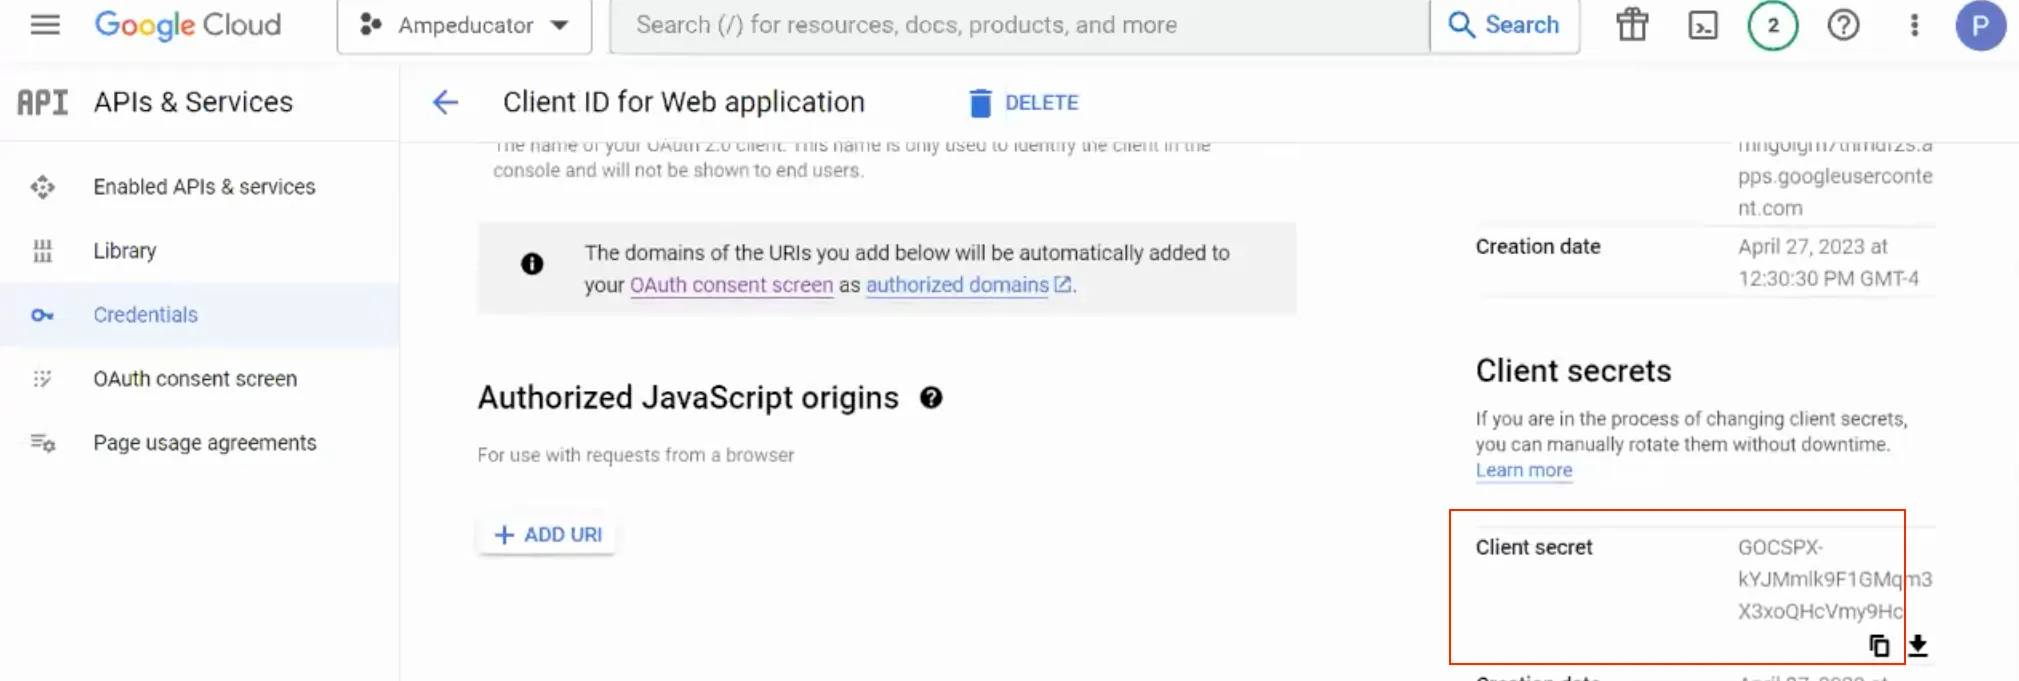This screenshot has width=2019, height=681.
Task: Select the 'Client ID for Web application' heading
Action: click(684, 102)
